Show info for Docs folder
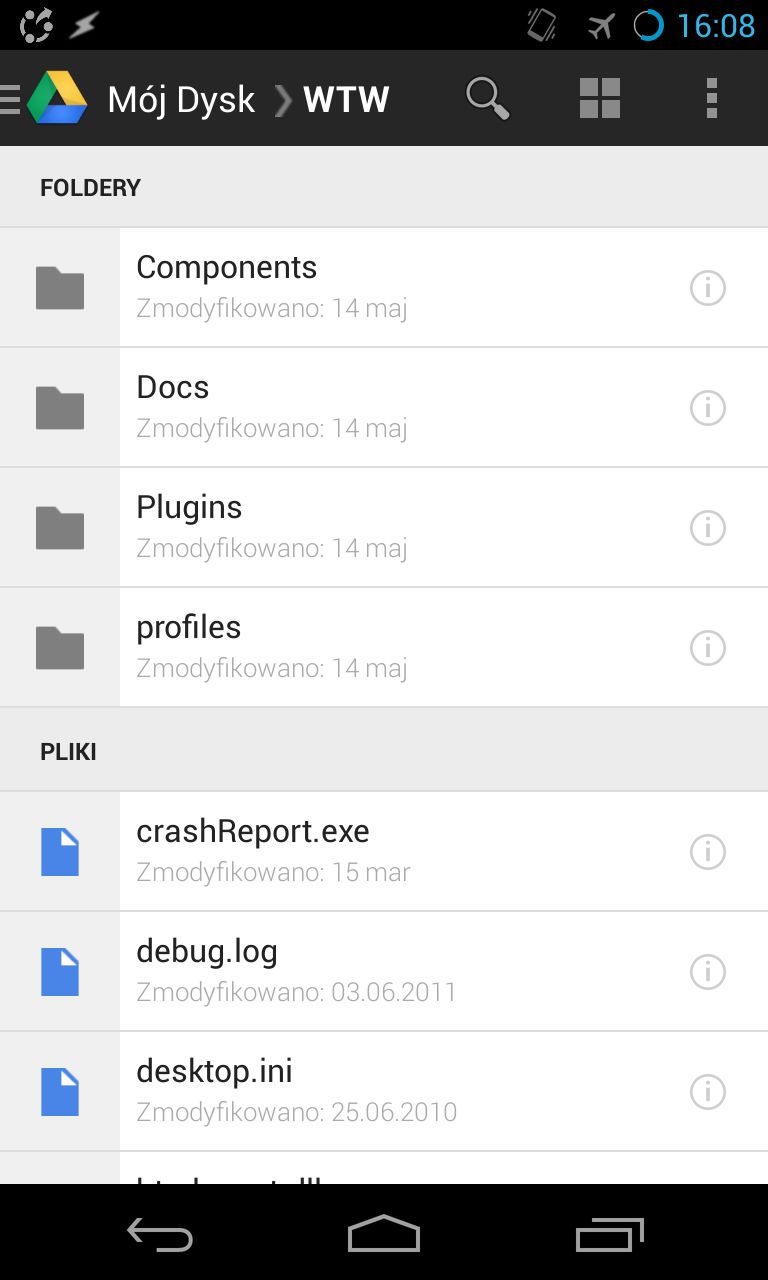The image size is (768, 1280). point(708,408)
